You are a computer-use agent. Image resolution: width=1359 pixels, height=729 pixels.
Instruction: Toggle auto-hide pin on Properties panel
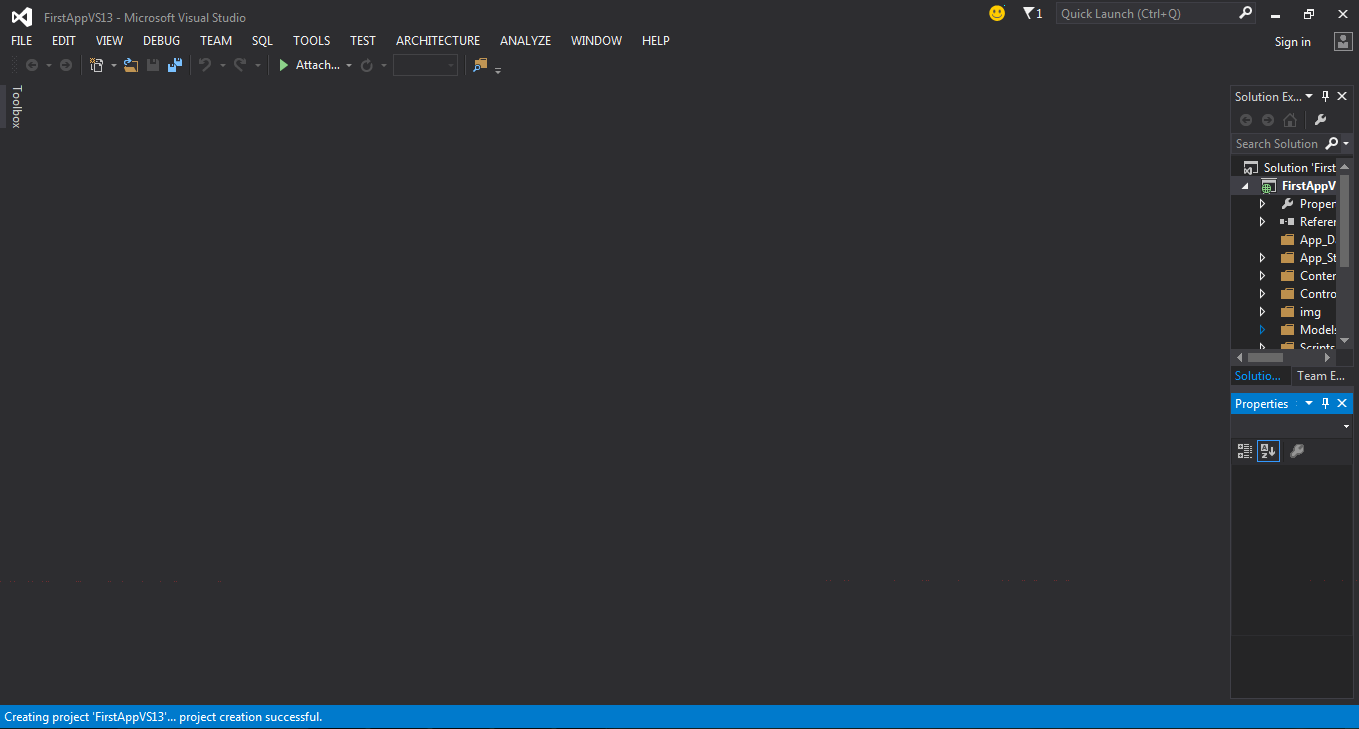(x=1326, y=403)
